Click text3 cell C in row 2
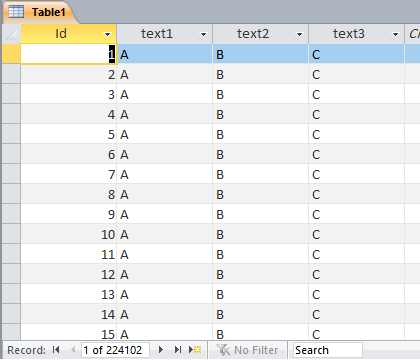This screenshot has width=420, height=360. pyautogui.click(x=357, y=74)
